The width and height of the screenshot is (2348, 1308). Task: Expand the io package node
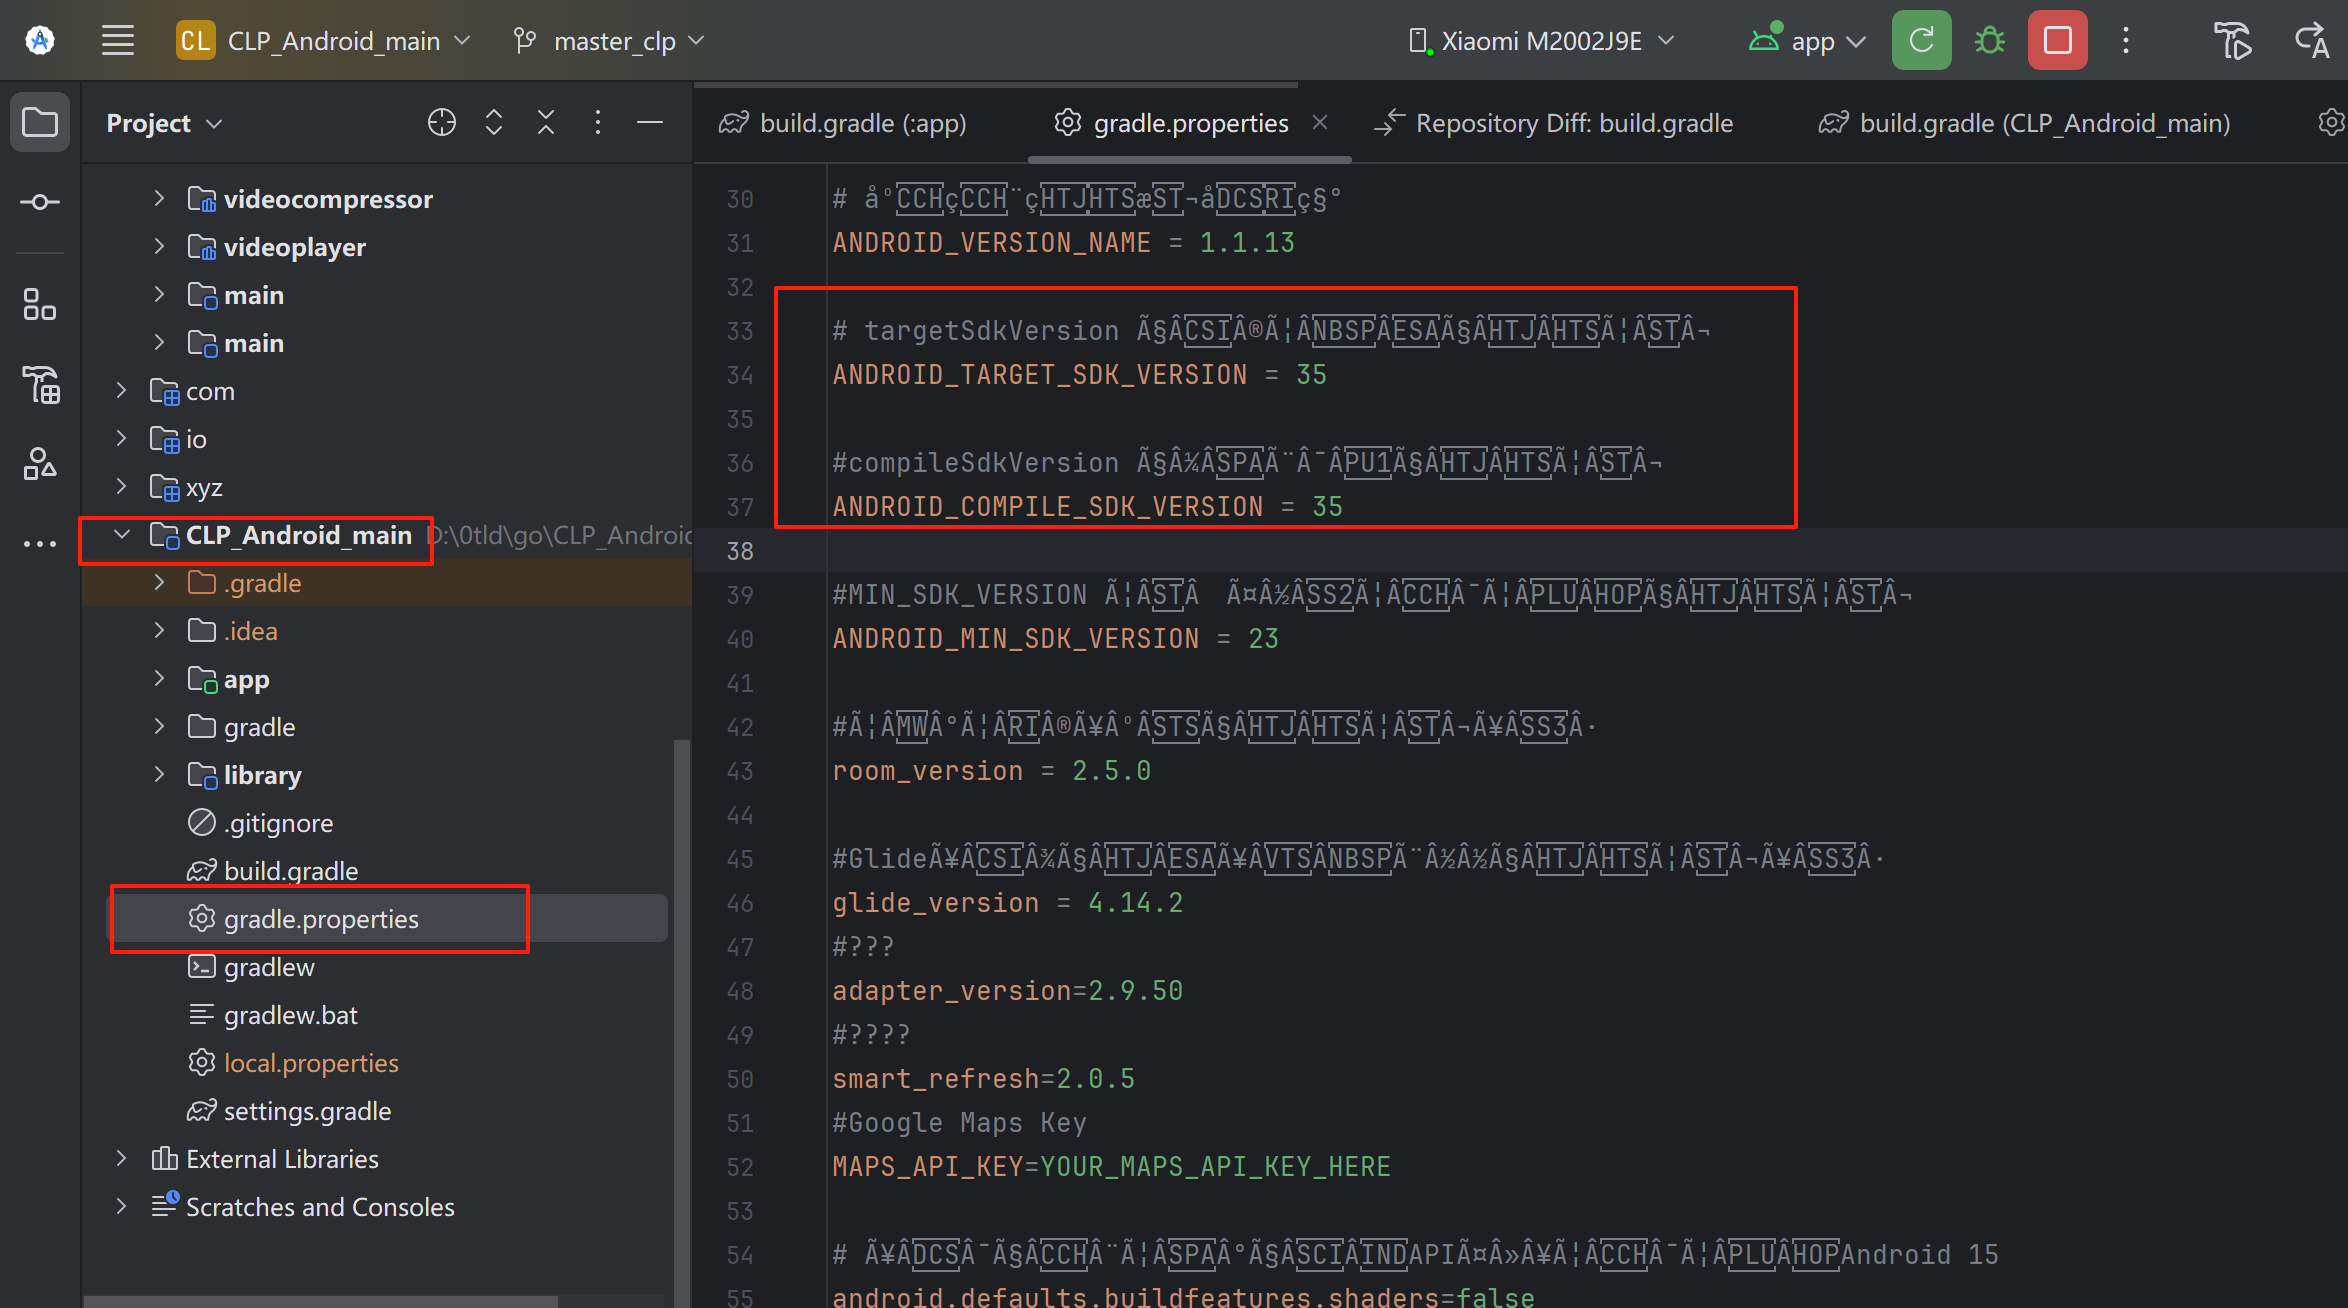click(x=121, y=438)
